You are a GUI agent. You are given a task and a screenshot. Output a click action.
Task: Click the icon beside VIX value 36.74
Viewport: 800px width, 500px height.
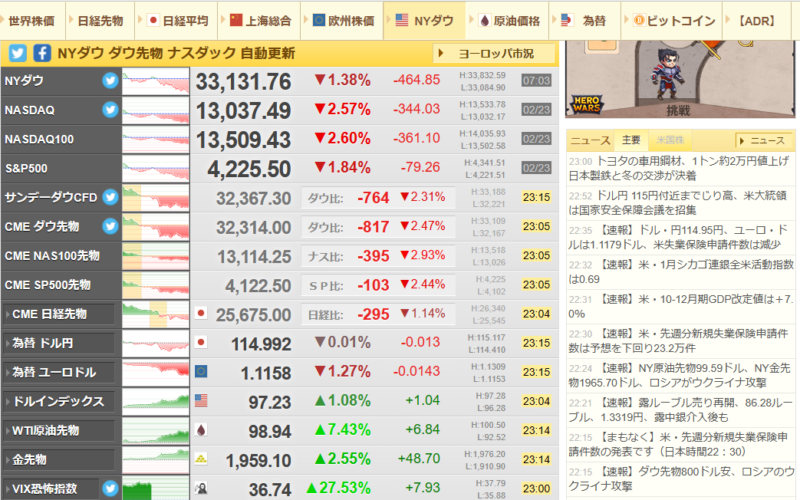(201, 489)
